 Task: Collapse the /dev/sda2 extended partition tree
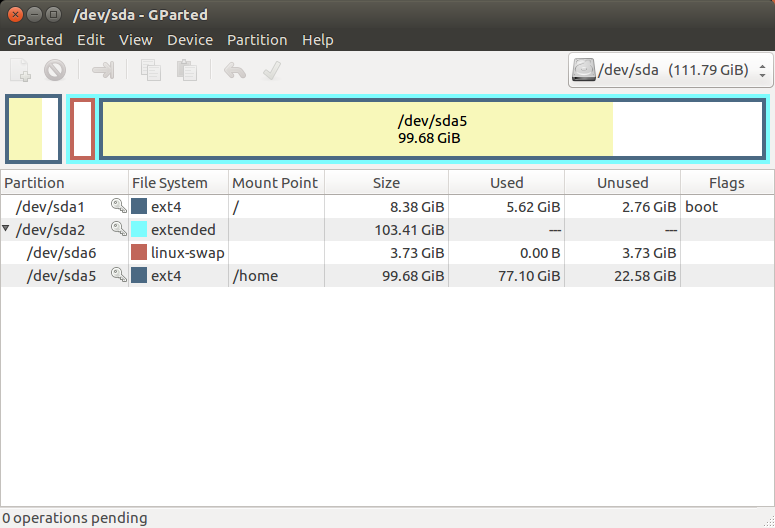5,228
